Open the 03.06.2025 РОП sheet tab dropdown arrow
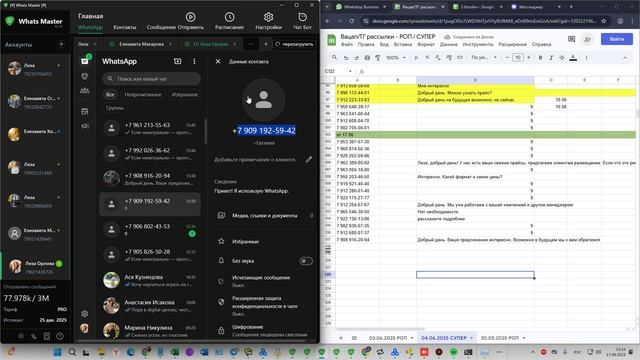This screenshot has width=640, height=360. click(412, 338)
